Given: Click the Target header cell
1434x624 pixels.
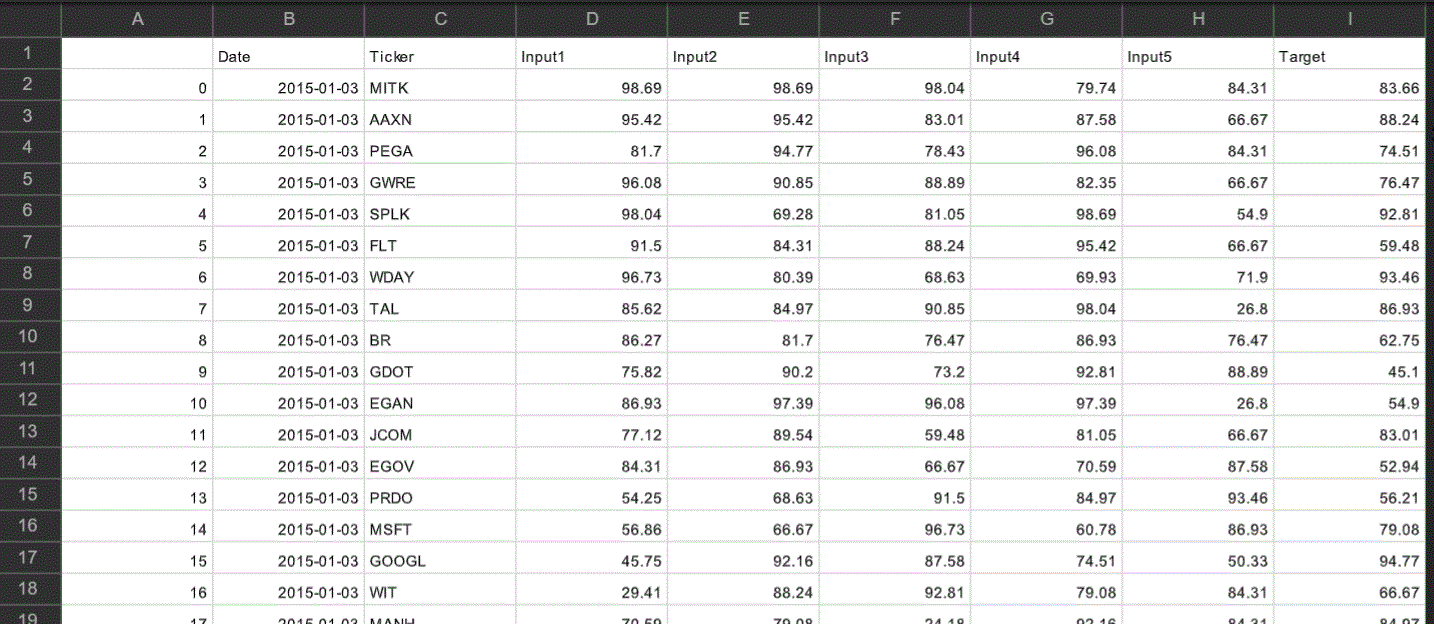Looking at the screenshot, I should pyautogui.click(x=1350, y=57).
